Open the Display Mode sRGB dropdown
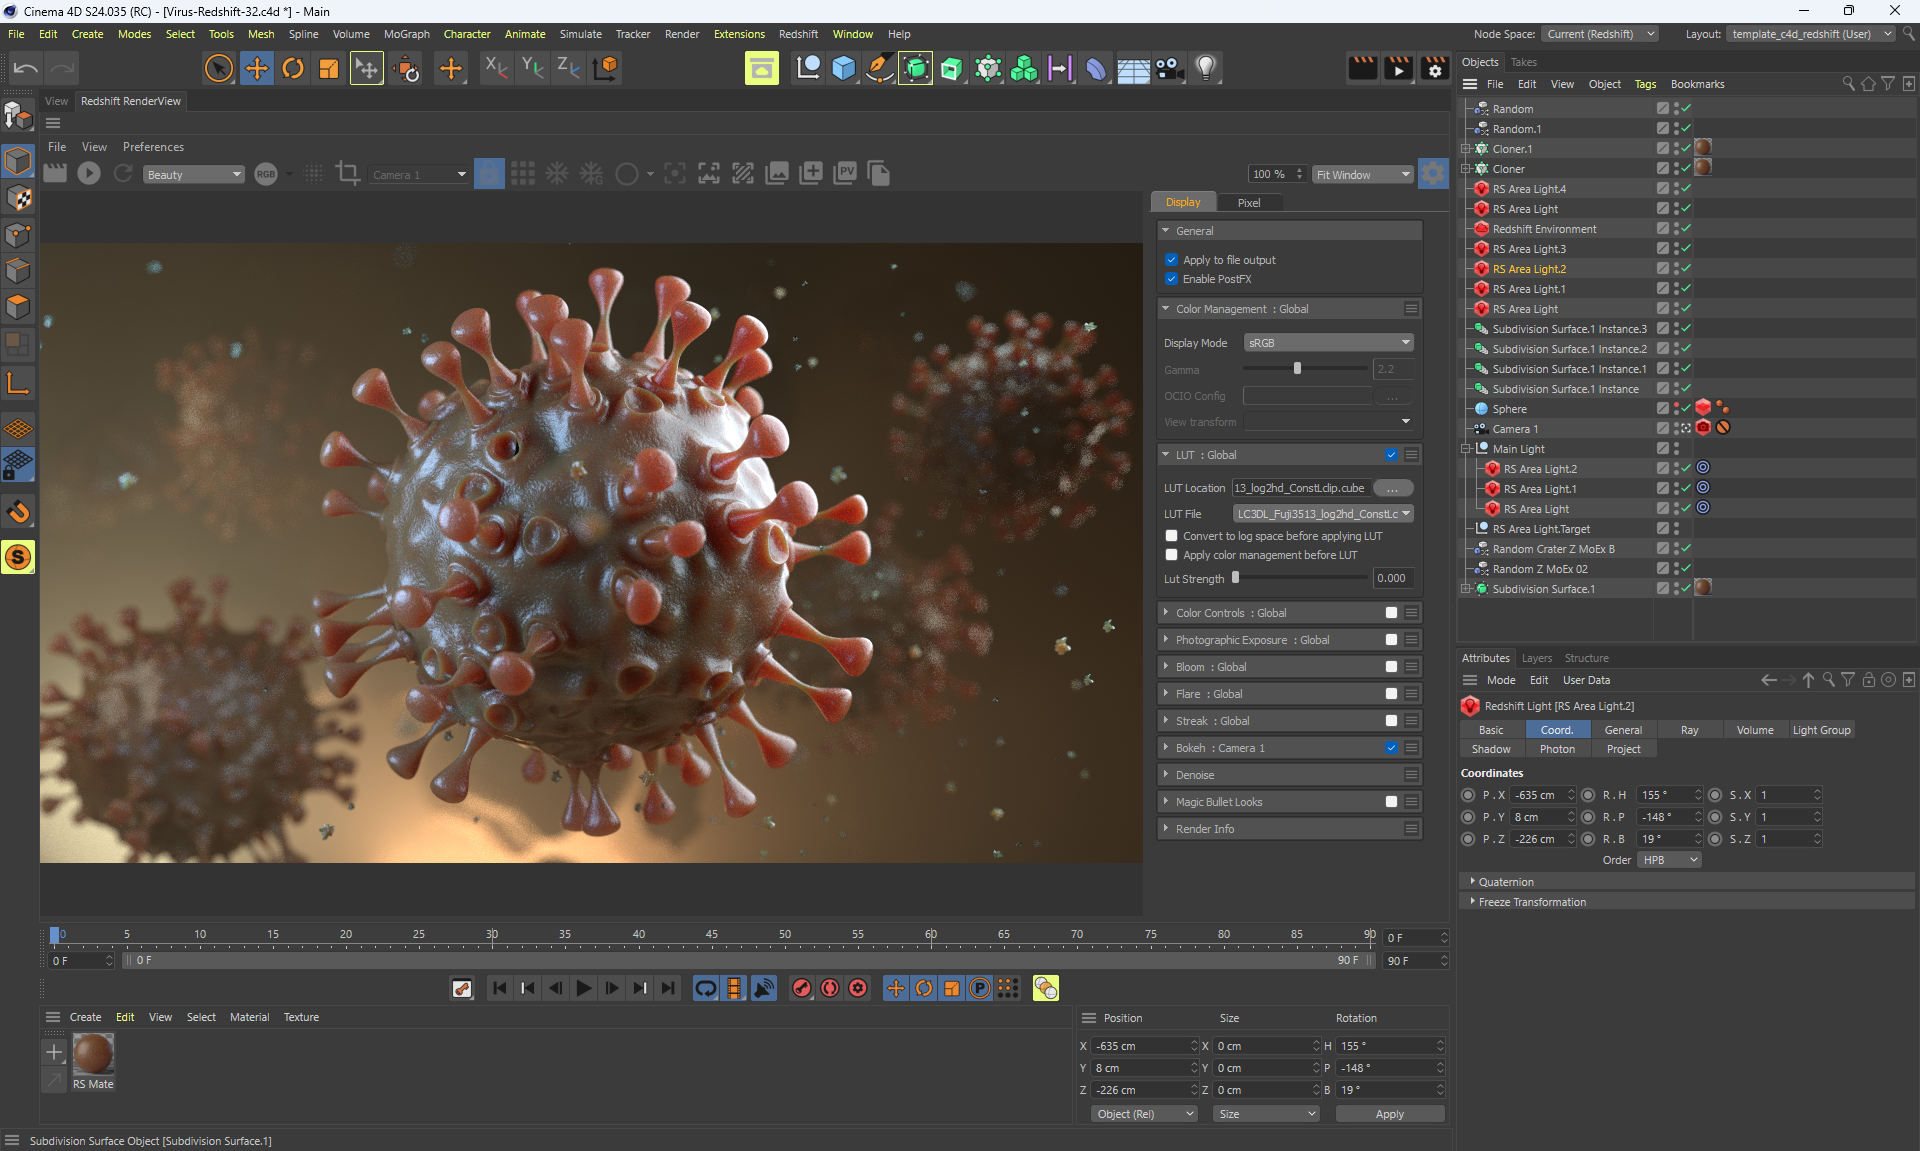 [x=1328, y=343]
